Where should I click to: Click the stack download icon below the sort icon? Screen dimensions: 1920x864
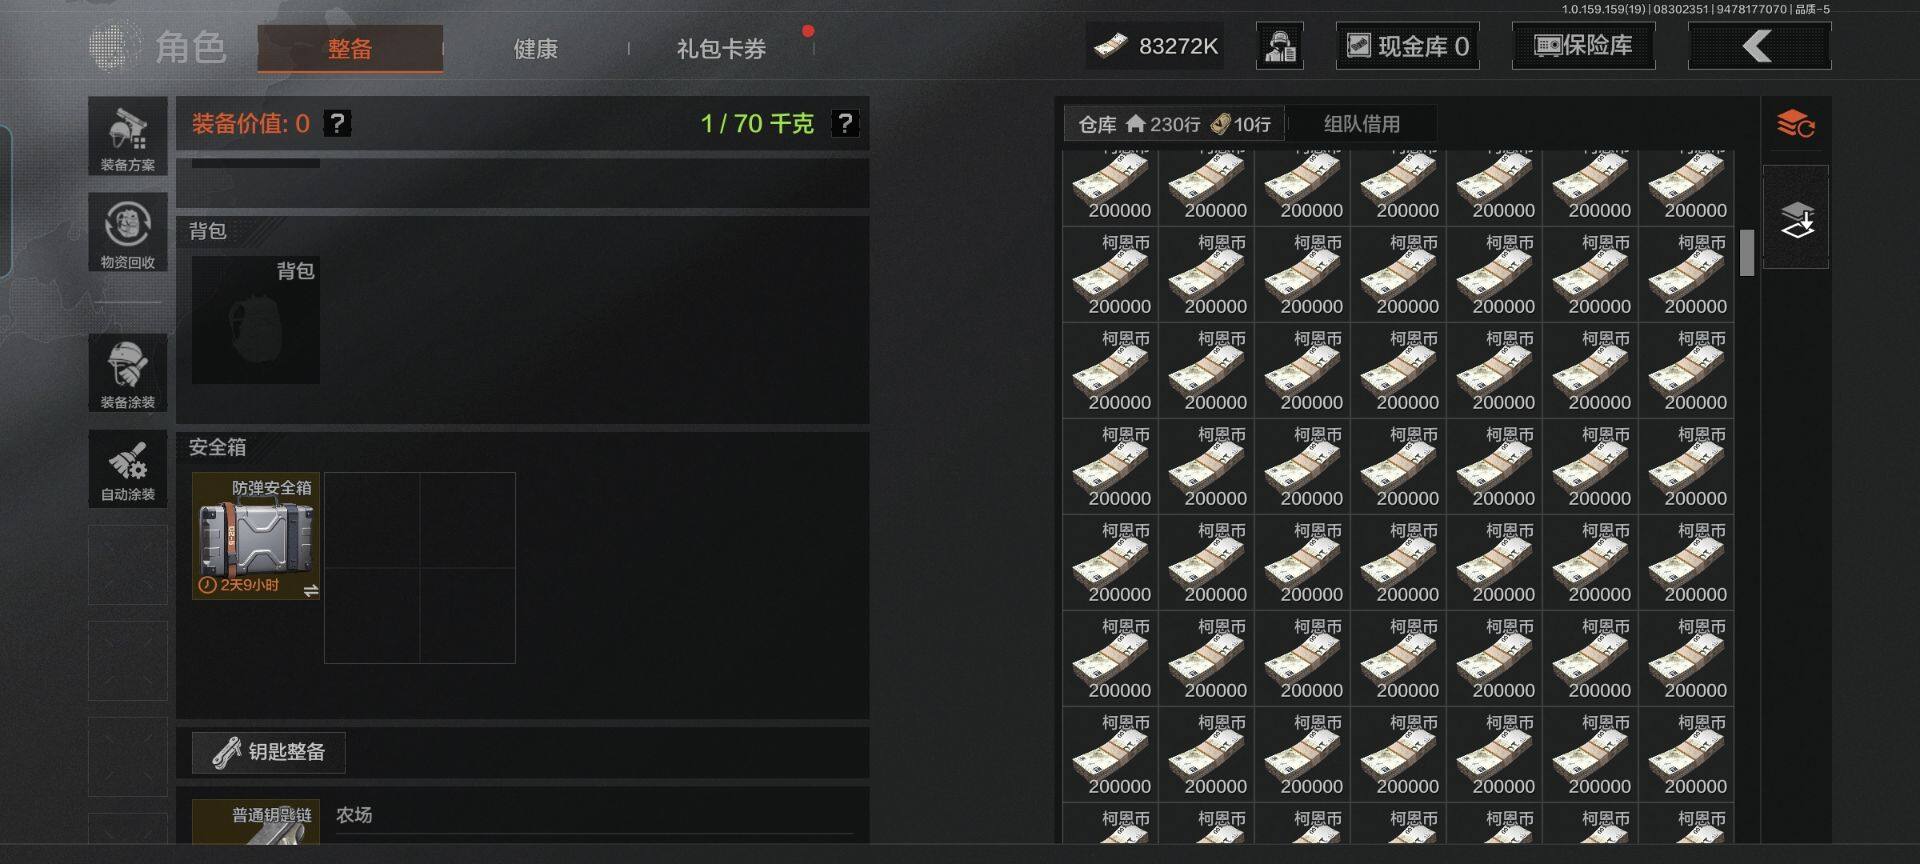pyautogui.click(x=1796, y=218)
